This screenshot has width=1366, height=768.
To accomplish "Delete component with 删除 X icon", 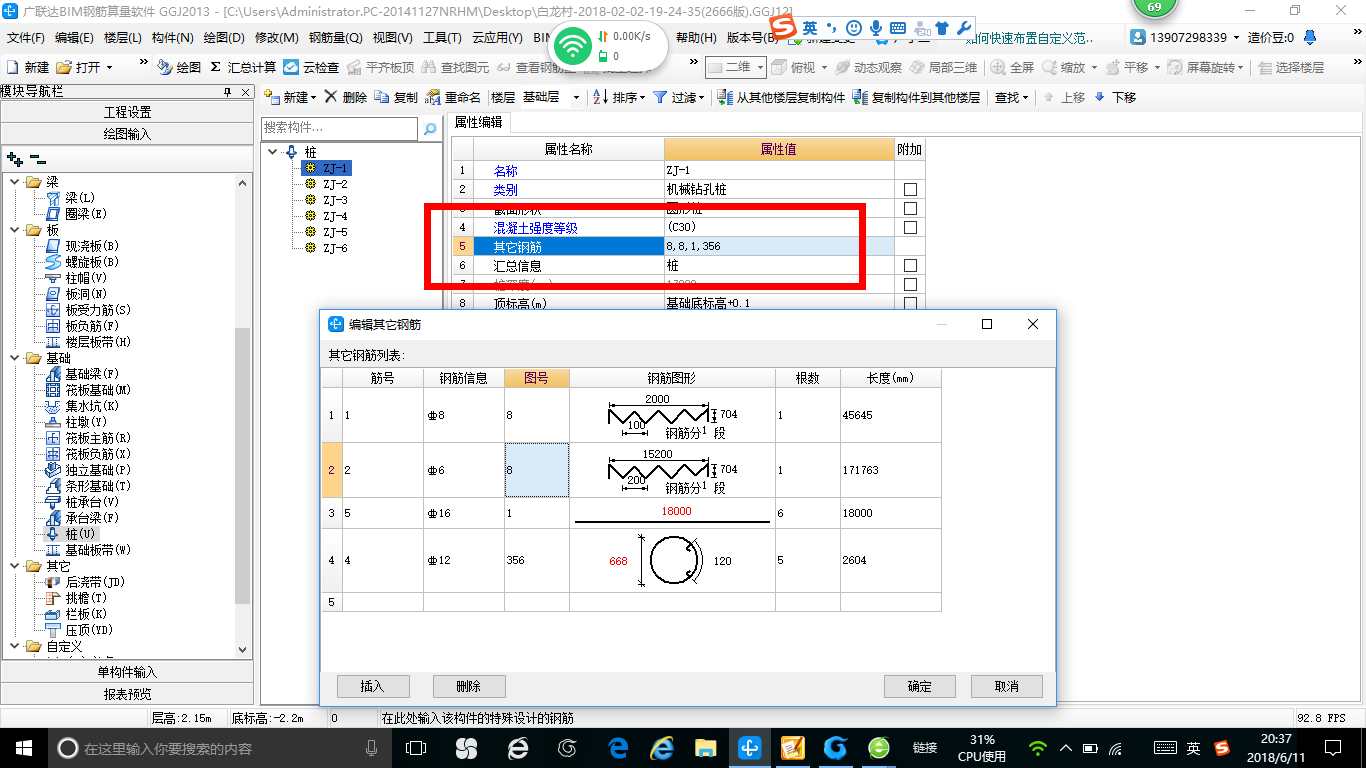I will pos(346,97).
